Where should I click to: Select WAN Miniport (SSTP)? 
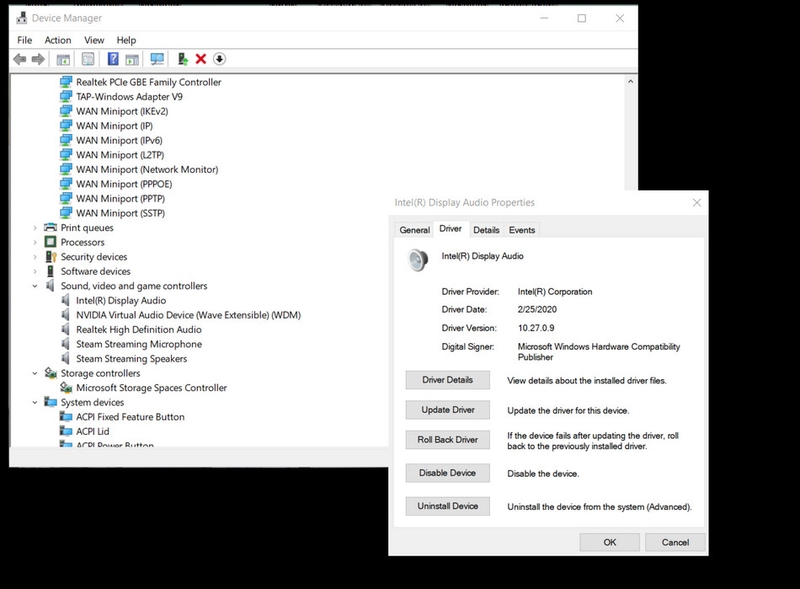click(120, 213)
